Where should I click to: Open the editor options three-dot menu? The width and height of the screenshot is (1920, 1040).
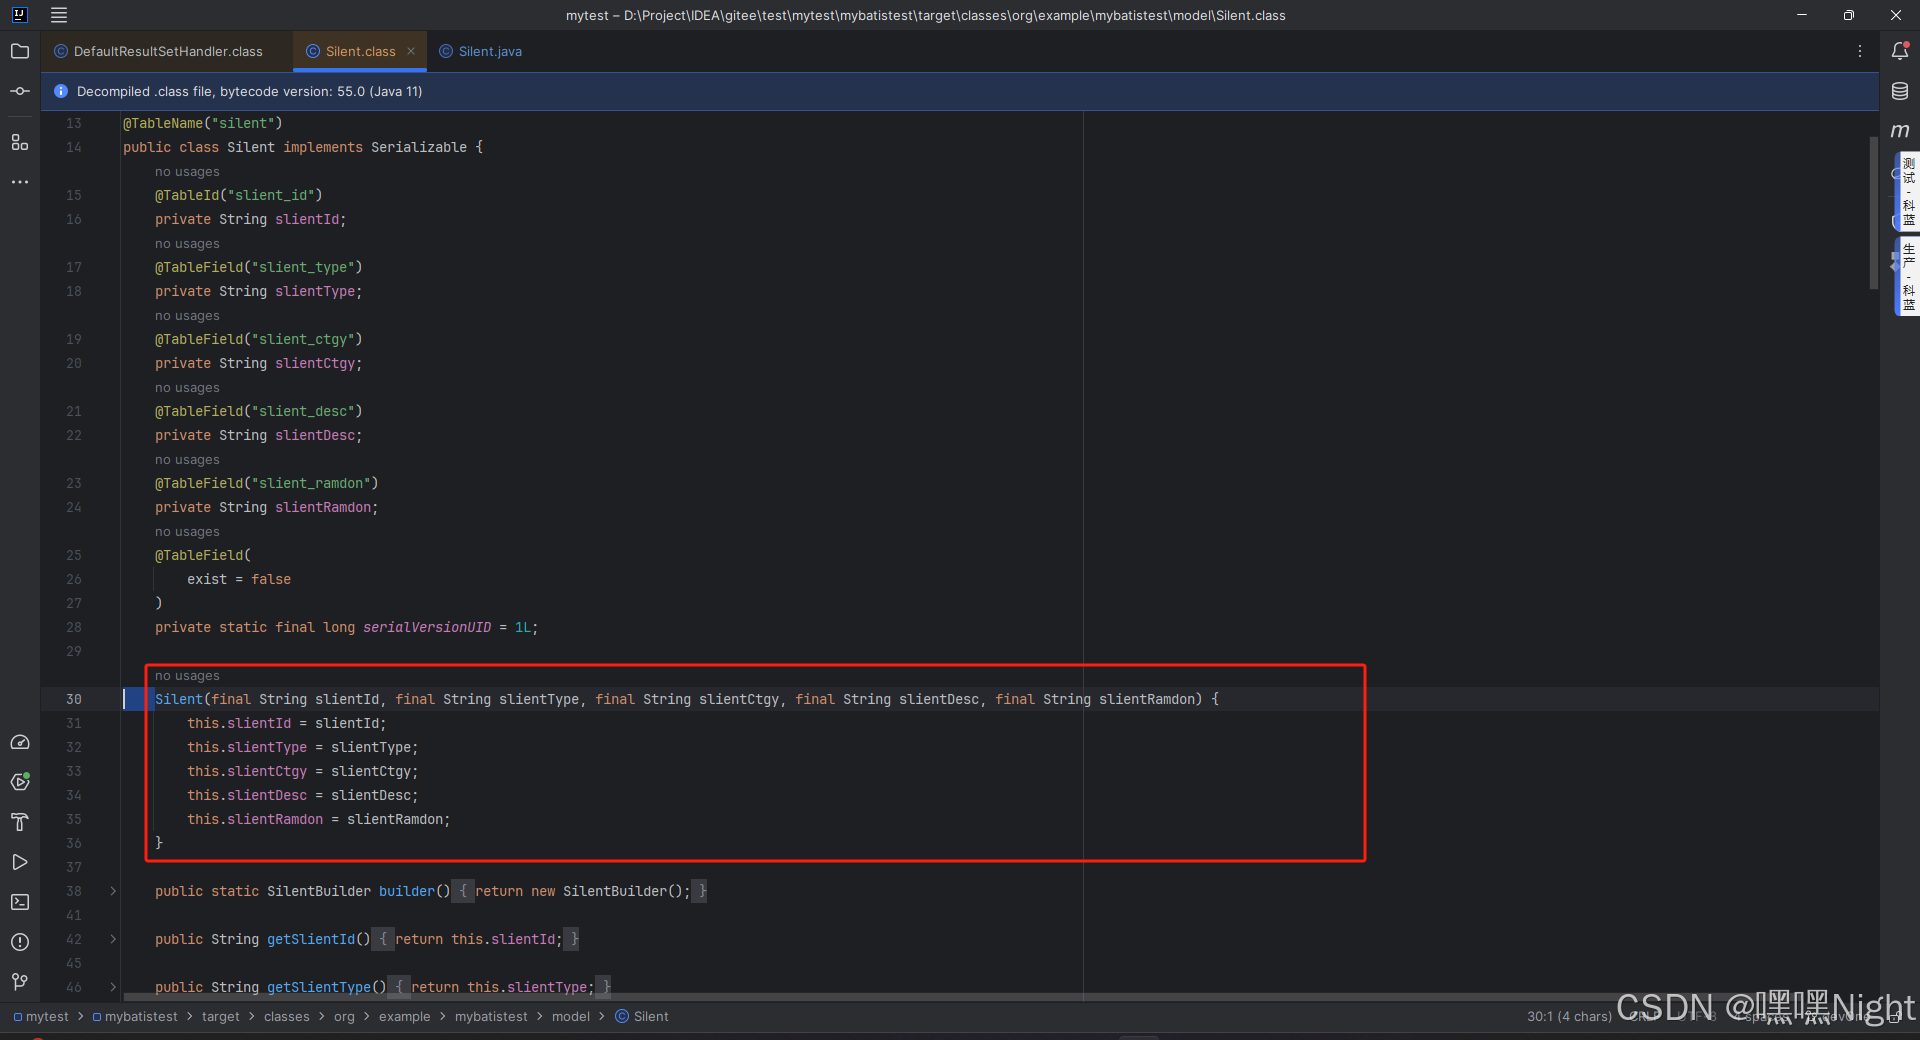click(x=1861, y=51)
